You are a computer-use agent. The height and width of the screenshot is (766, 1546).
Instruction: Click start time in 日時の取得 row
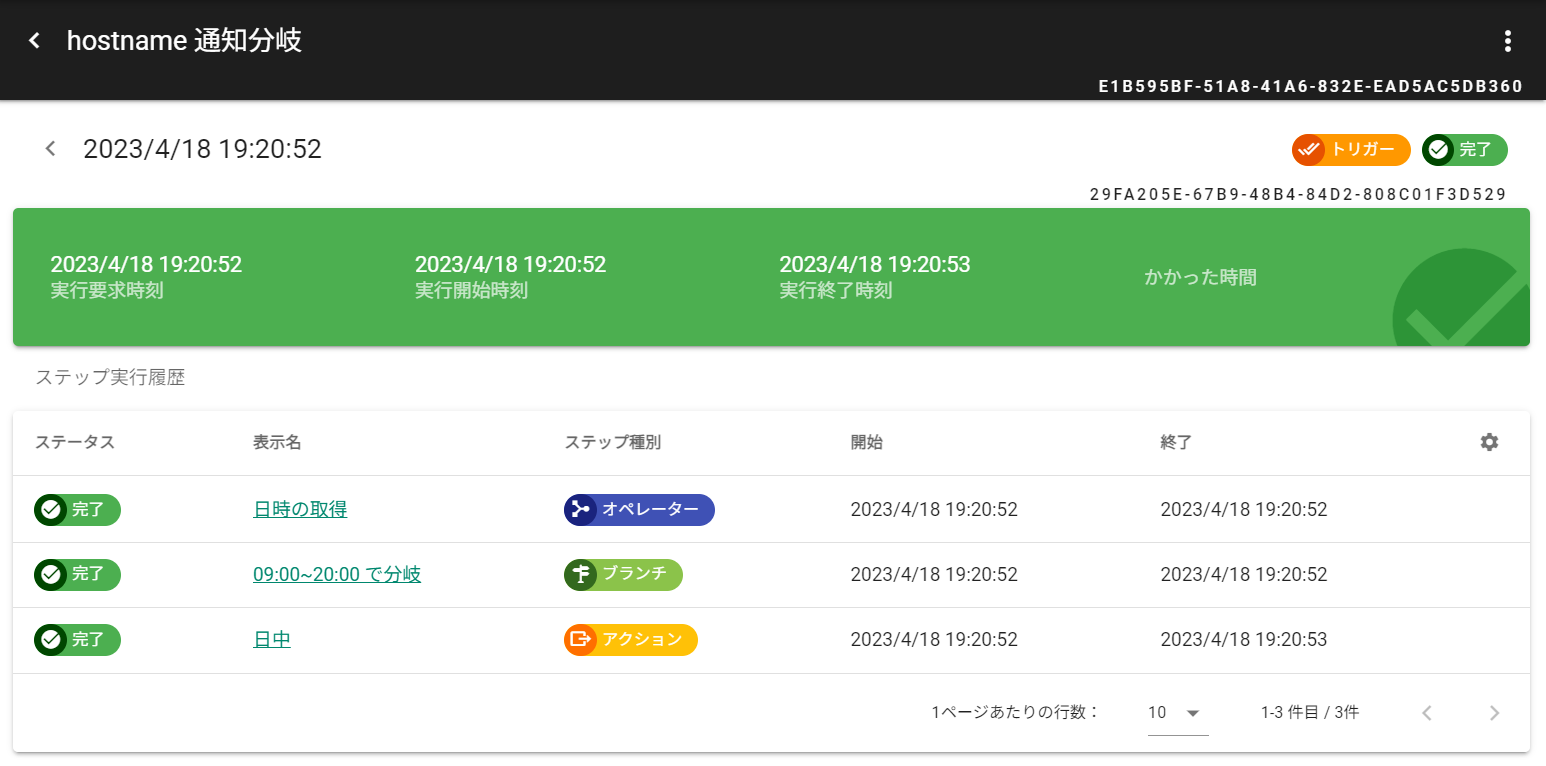(934, 510)
